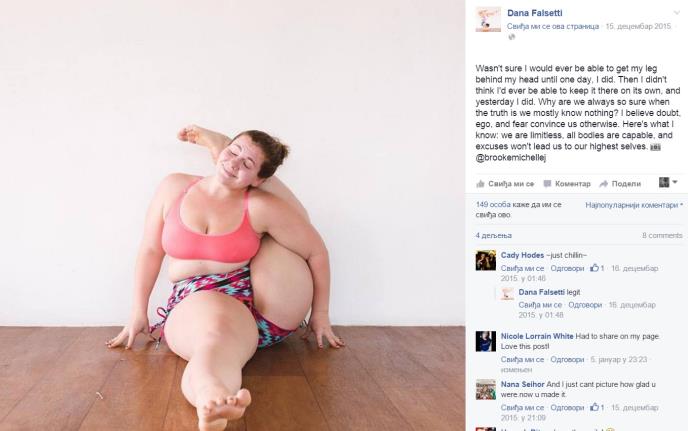
Task: Click the 8 comments count
Action: (662, 236)
